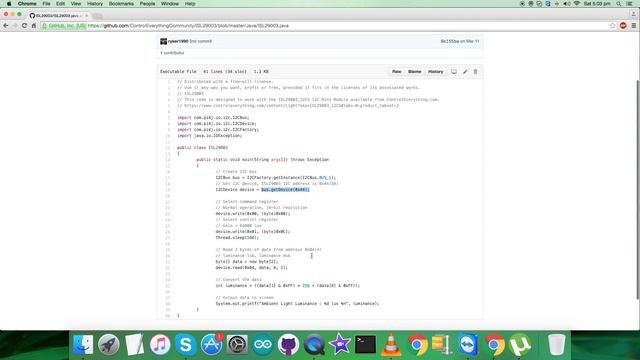Open iTunes music app in Dock
640x360 pixels.
(x=160, y=344)
